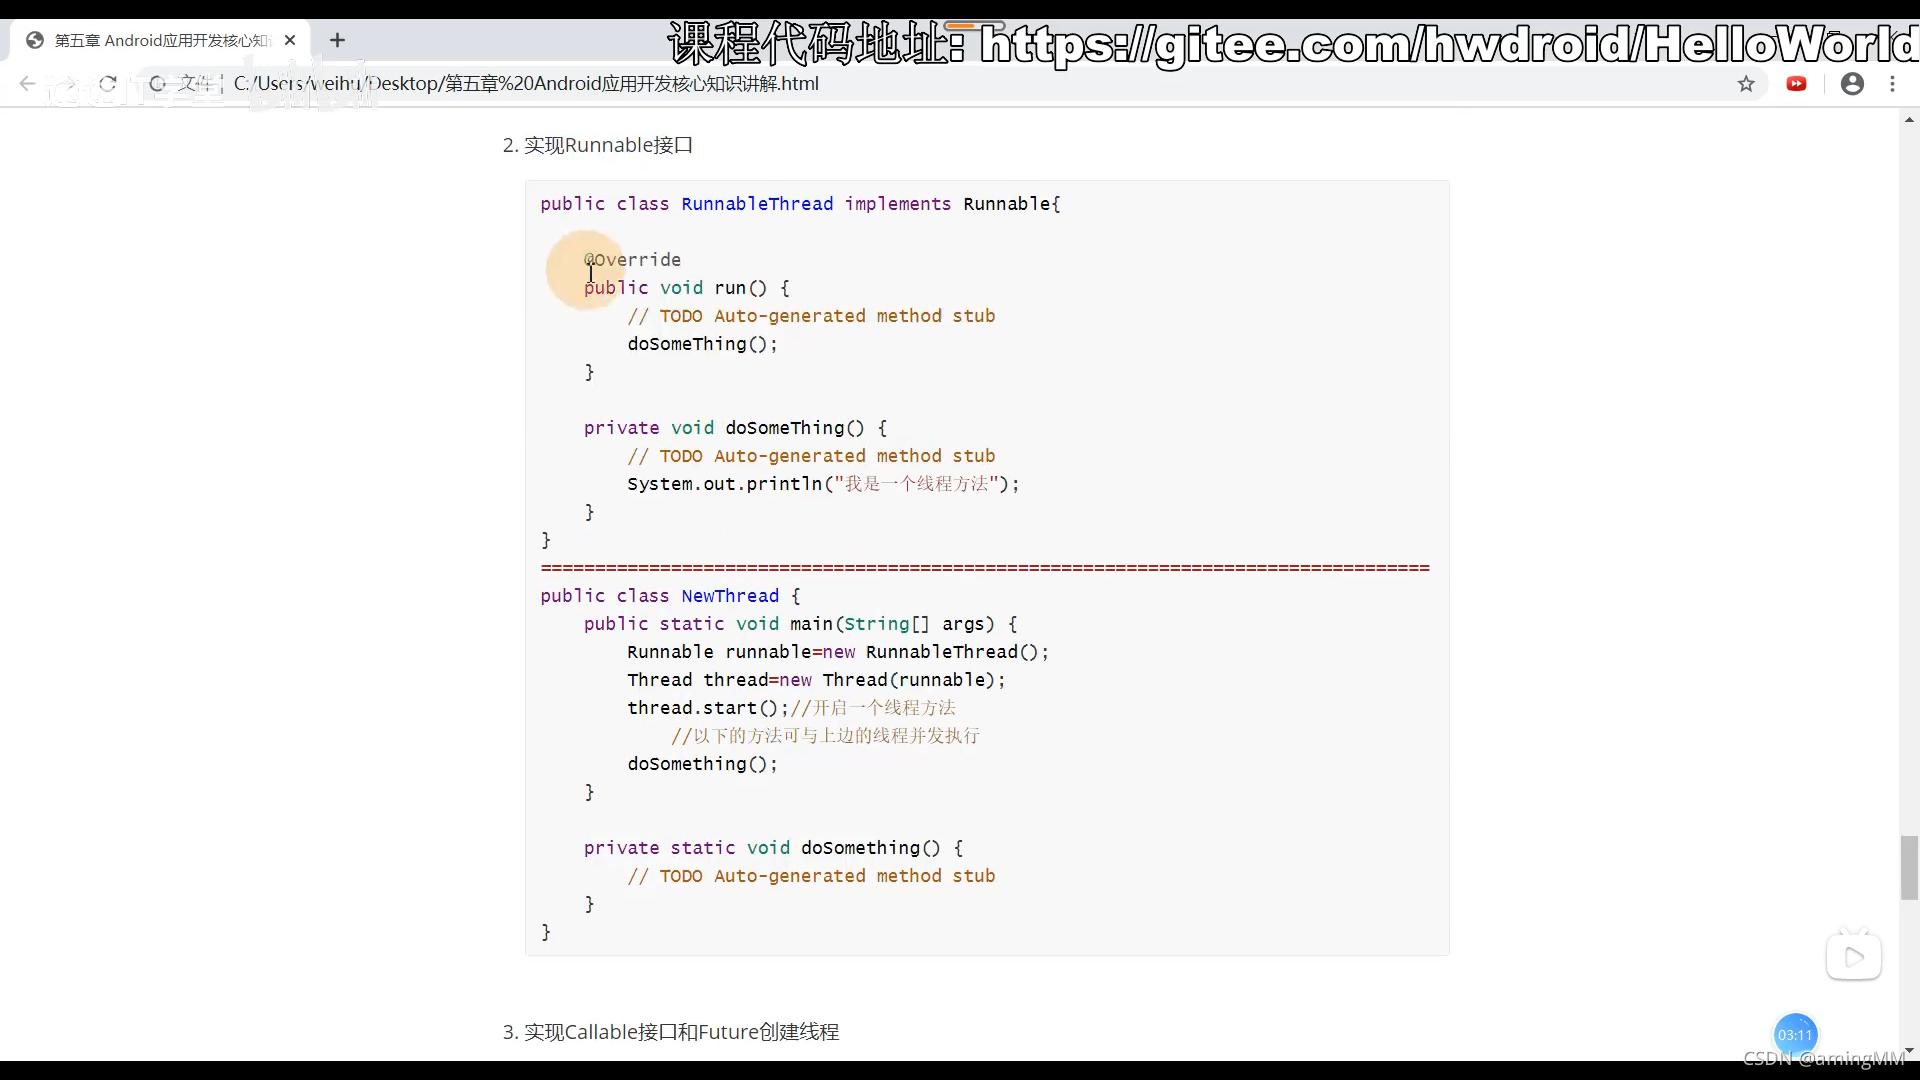The width and height of the screenshot is (1920, 1080).
Task: Close the 第五章 Android tab
Action: [290, 40]
